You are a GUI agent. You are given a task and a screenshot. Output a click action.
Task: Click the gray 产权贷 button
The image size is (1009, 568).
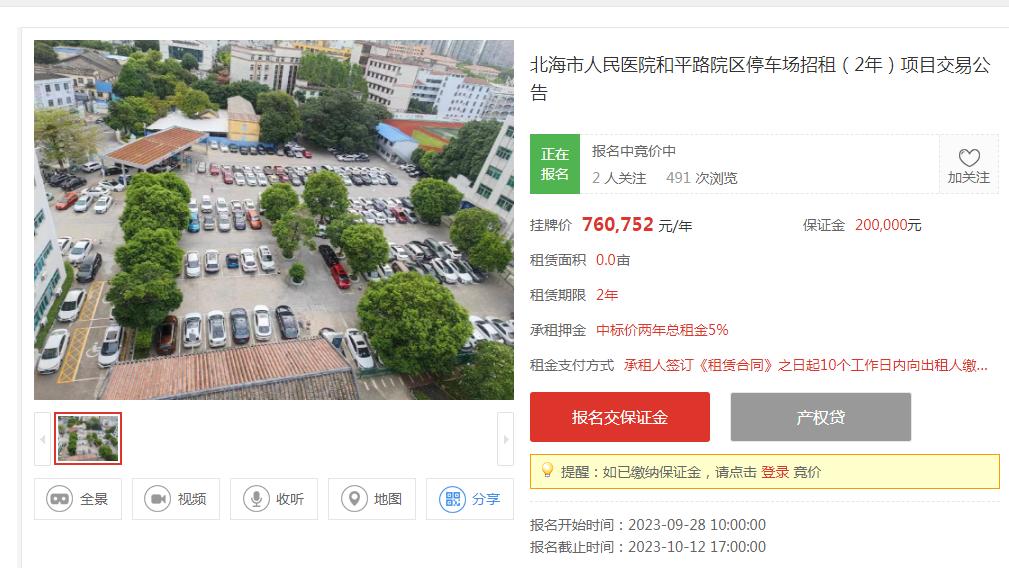coord(820,417)
